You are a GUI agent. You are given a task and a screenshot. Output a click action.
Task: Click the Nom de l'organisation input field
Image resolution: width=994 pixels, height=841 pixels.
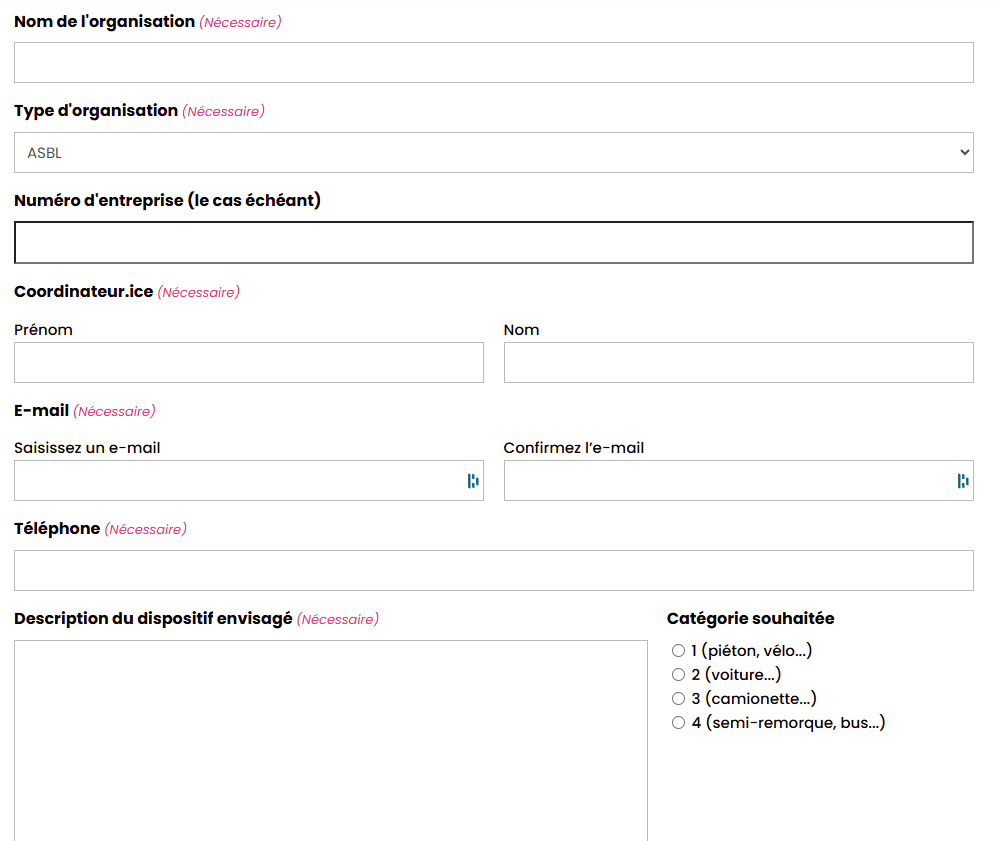point(494,63)
